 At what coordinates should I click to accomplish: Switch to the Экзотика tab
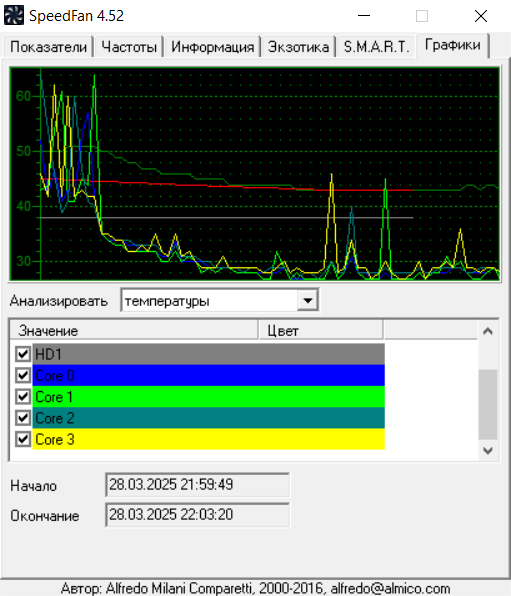coord(298,47)
